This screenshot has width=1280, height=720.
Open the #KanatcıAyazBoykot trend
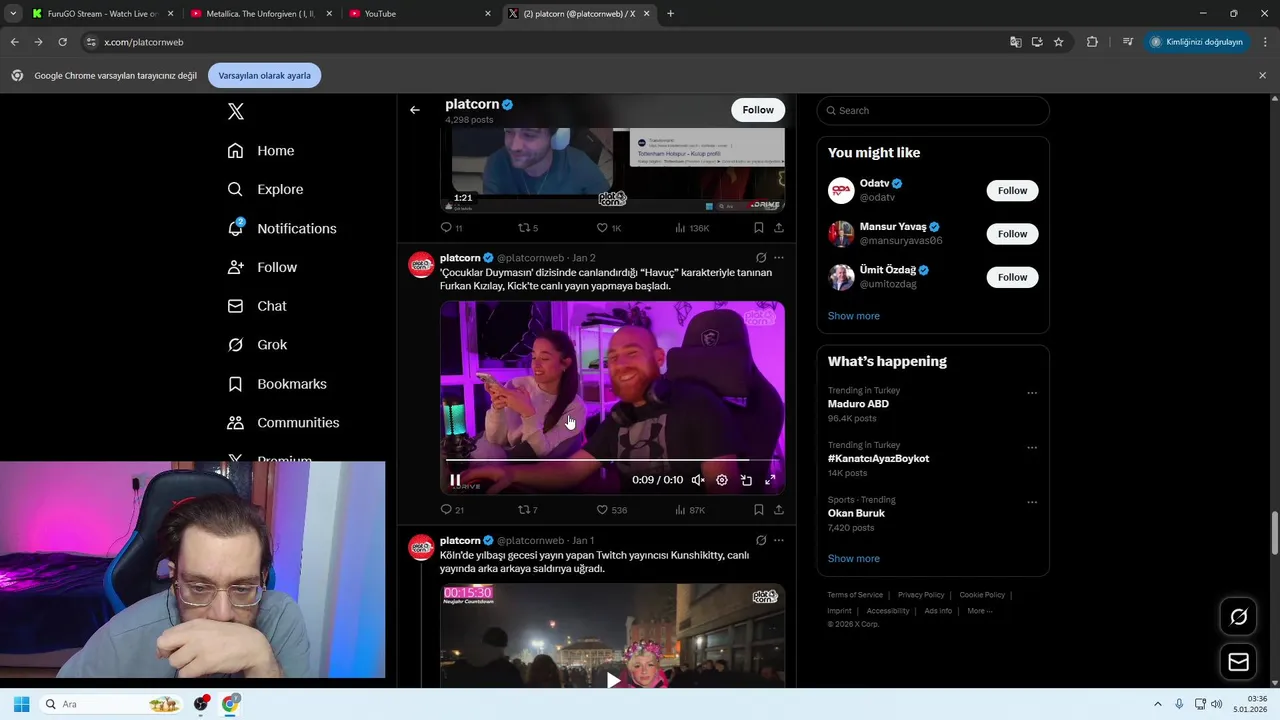click(x=878, y=459)
